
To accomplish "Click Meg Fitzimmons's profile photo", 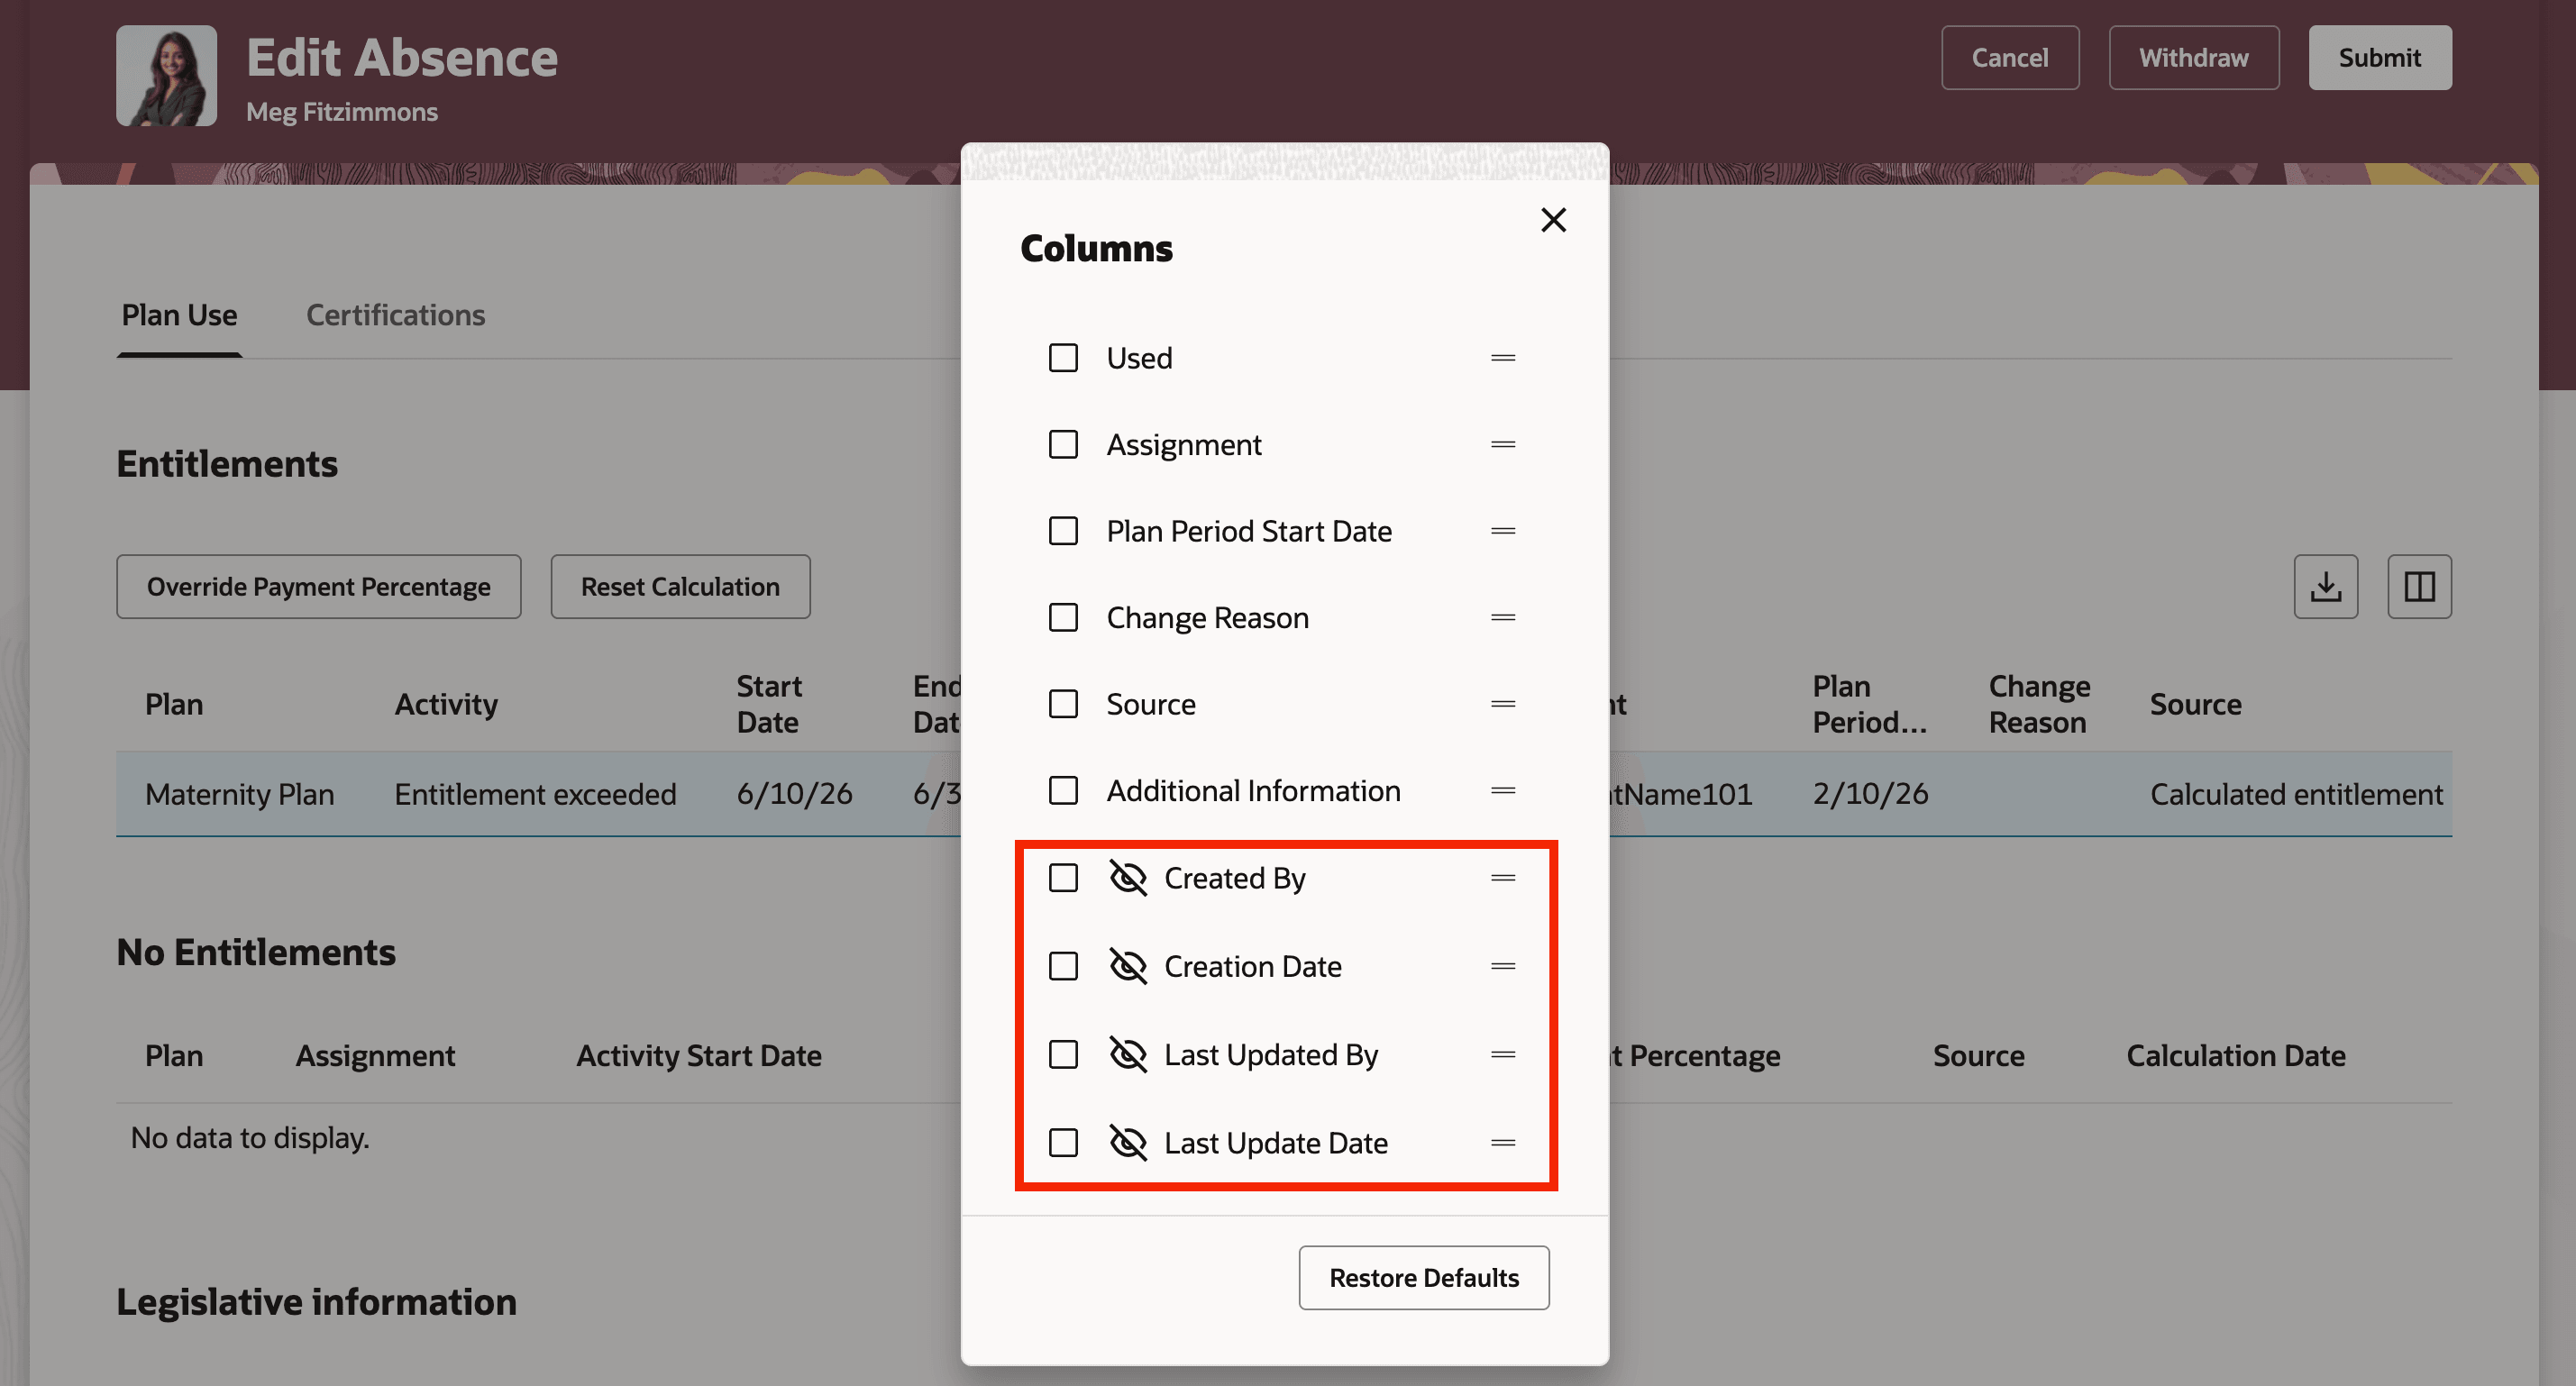I will (166, 75).
